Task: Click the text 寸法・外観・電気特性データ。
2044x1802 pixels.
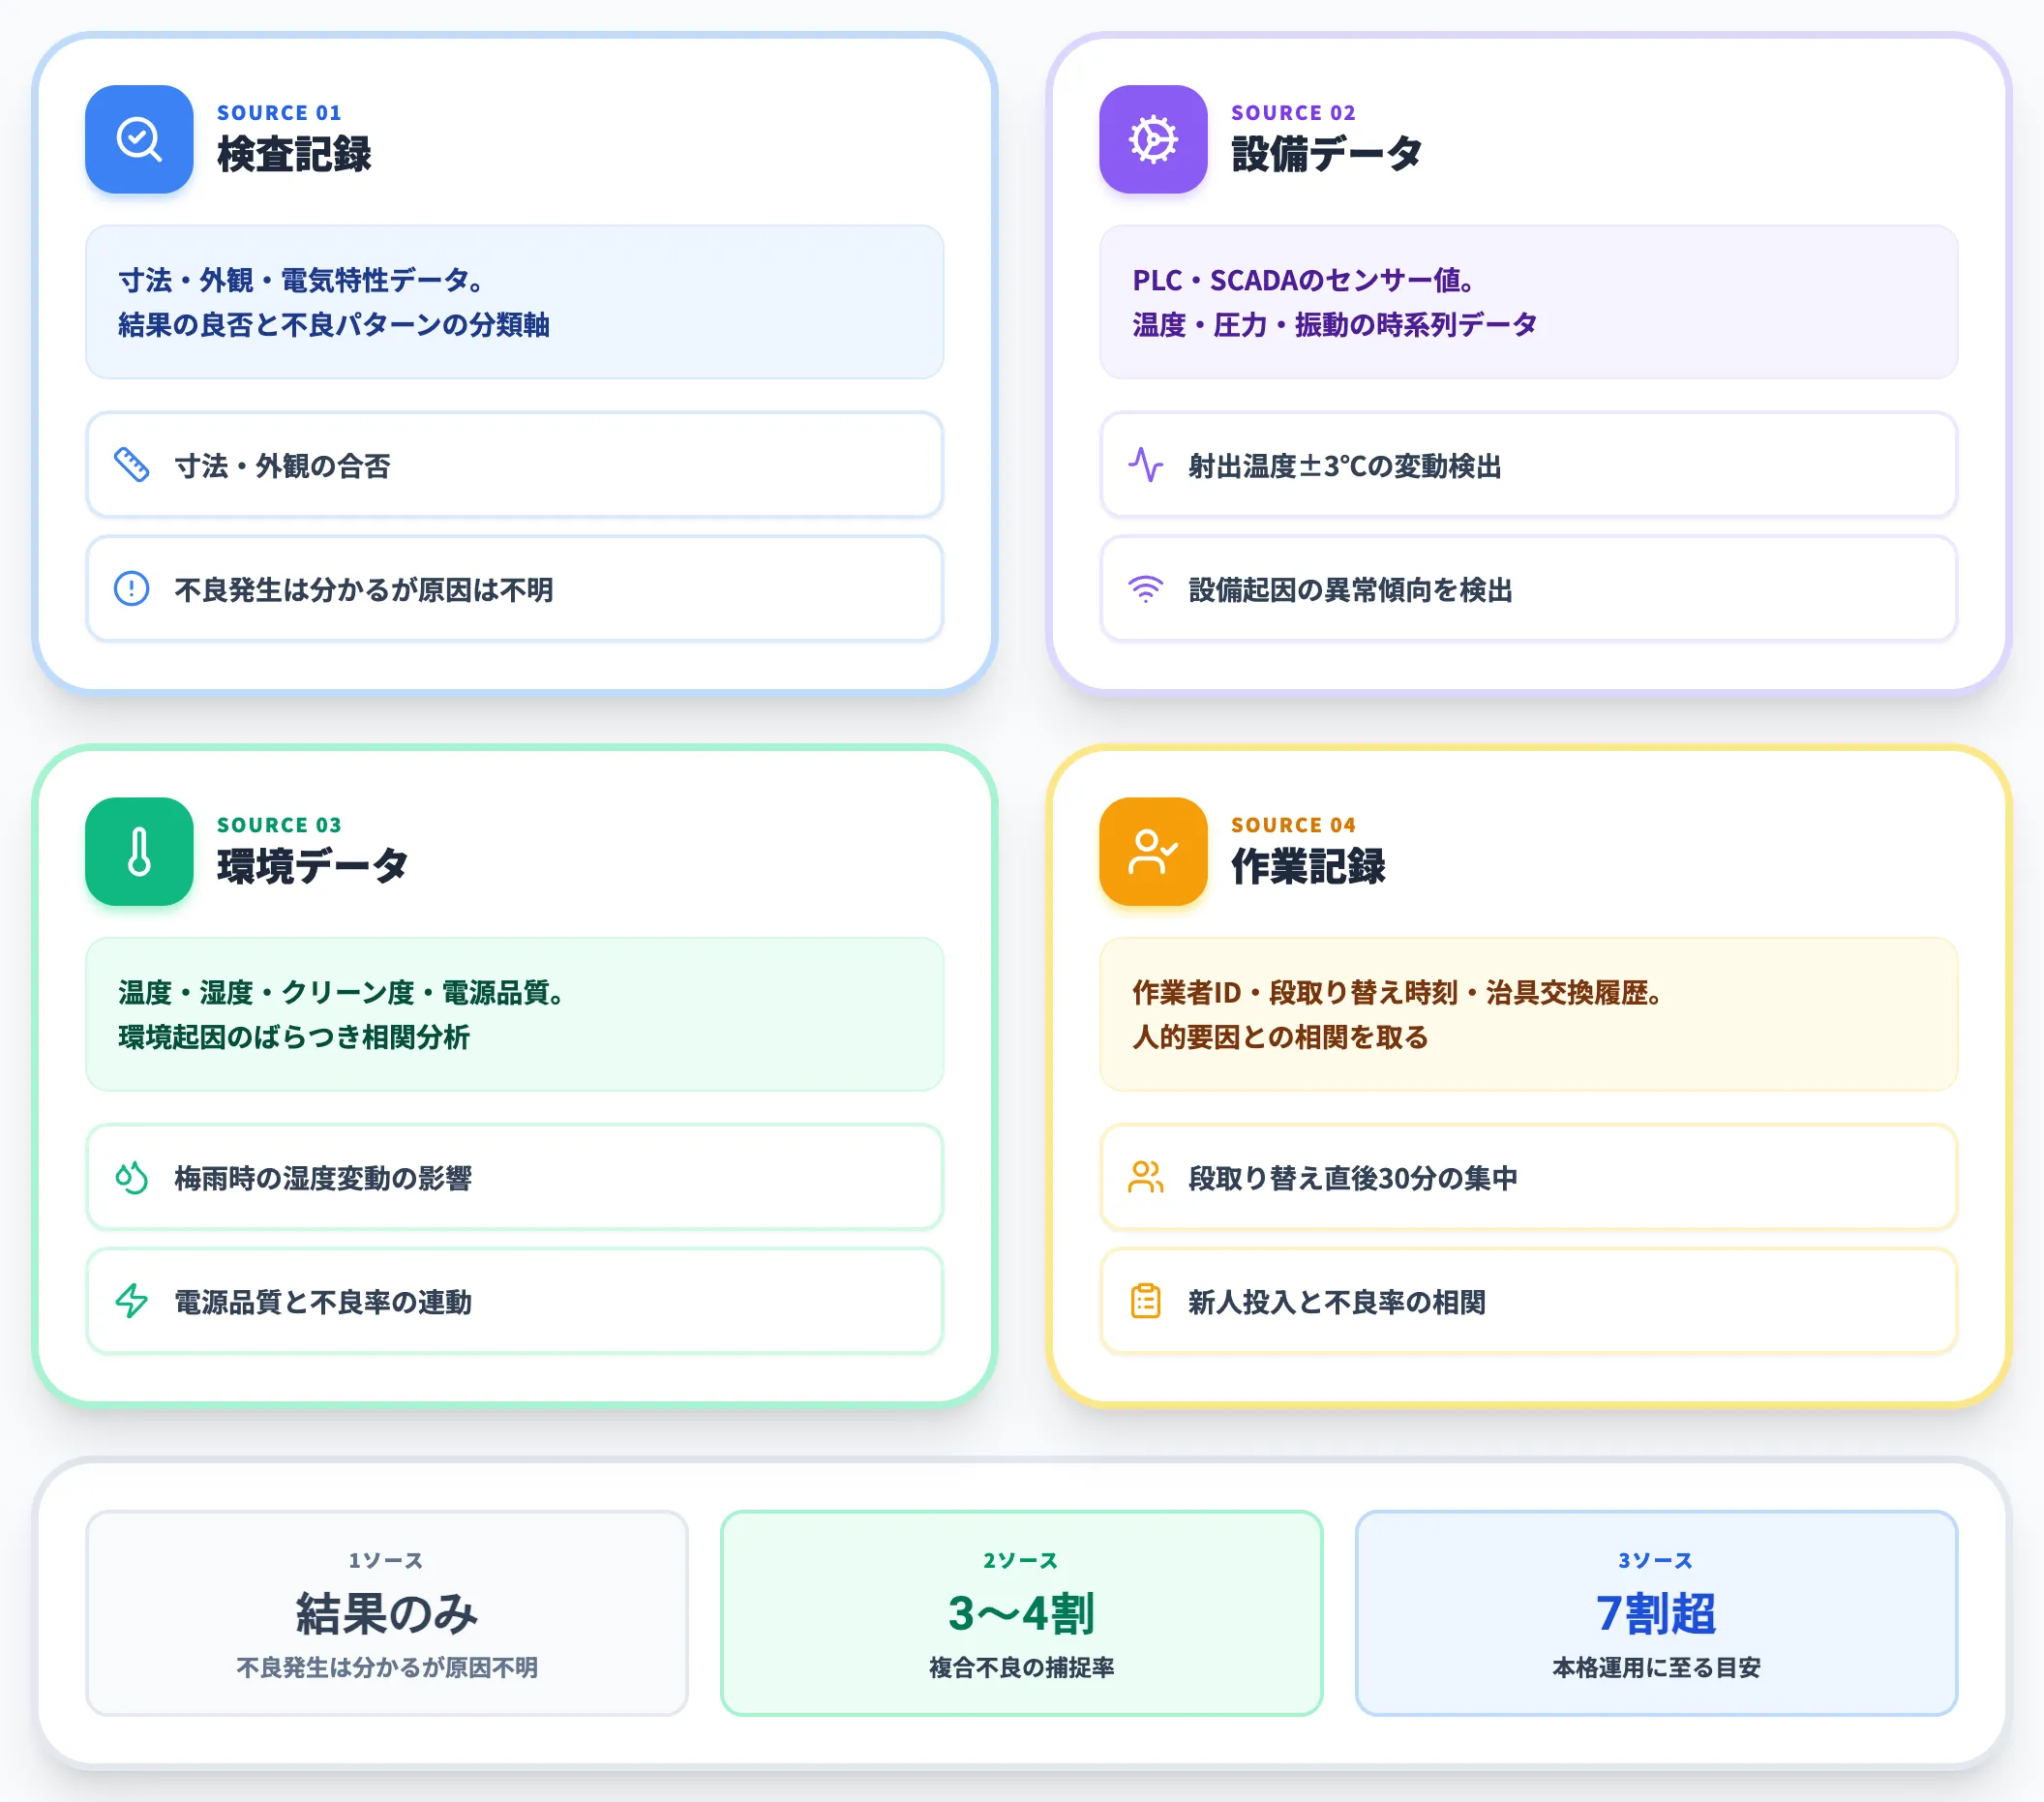Action: click(x=303, y=280)
